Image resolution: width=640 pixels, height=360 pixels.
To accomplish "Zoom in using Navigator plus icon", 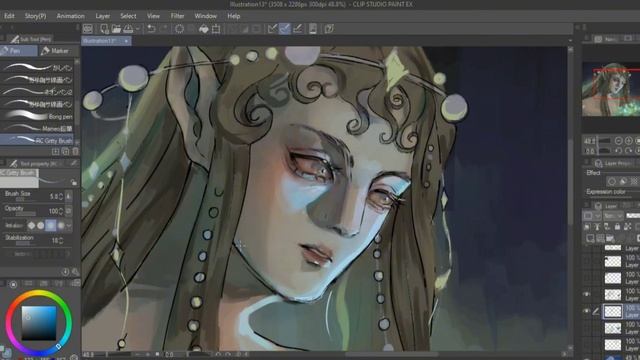I will (x=629, y=141).
